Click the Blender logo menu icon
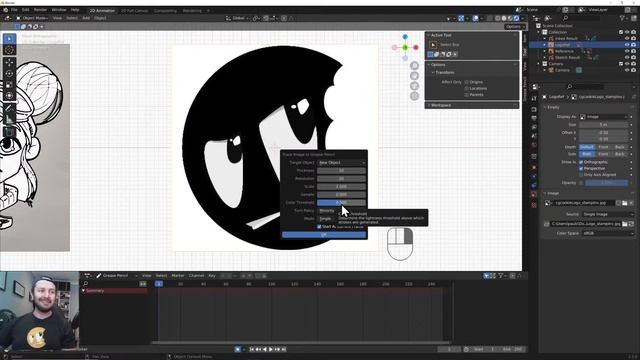The width and height of the screenshot is (640, 360). 6,10
